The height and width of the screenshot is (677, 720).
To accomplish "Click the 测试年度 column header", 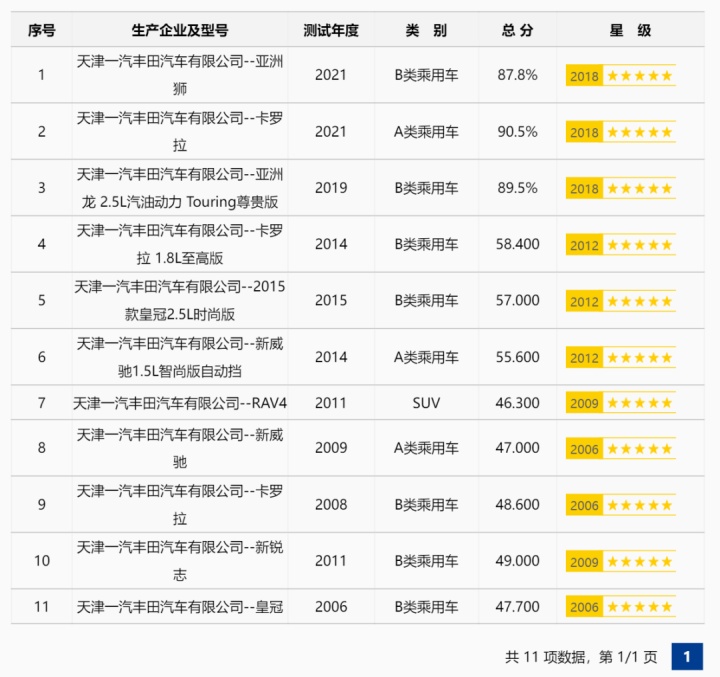I will click(331, 30).
